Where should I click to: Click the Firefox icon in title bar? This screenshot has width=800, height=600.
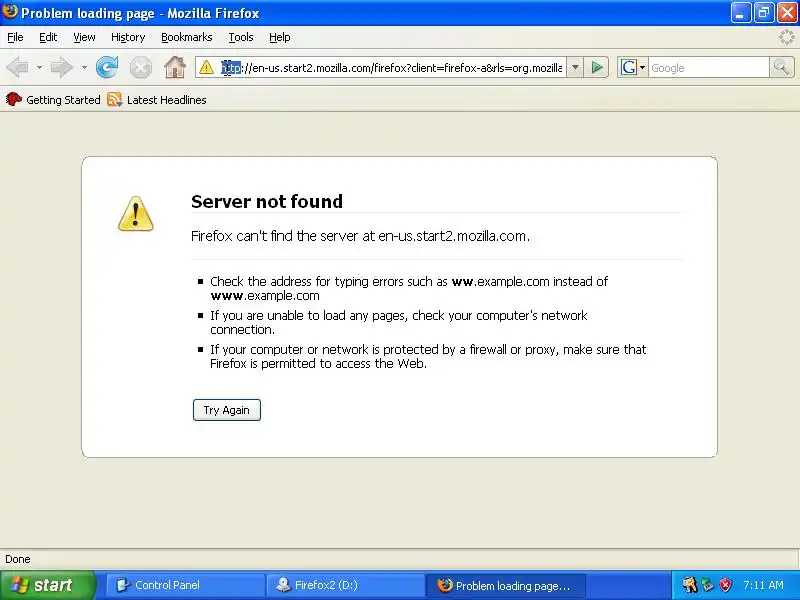click(10, 11)
